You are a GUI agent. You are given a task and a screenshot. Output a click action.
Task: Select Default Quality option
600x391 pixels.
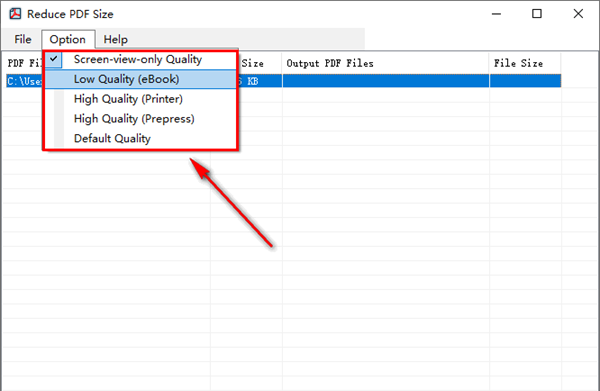coord(140,138)
